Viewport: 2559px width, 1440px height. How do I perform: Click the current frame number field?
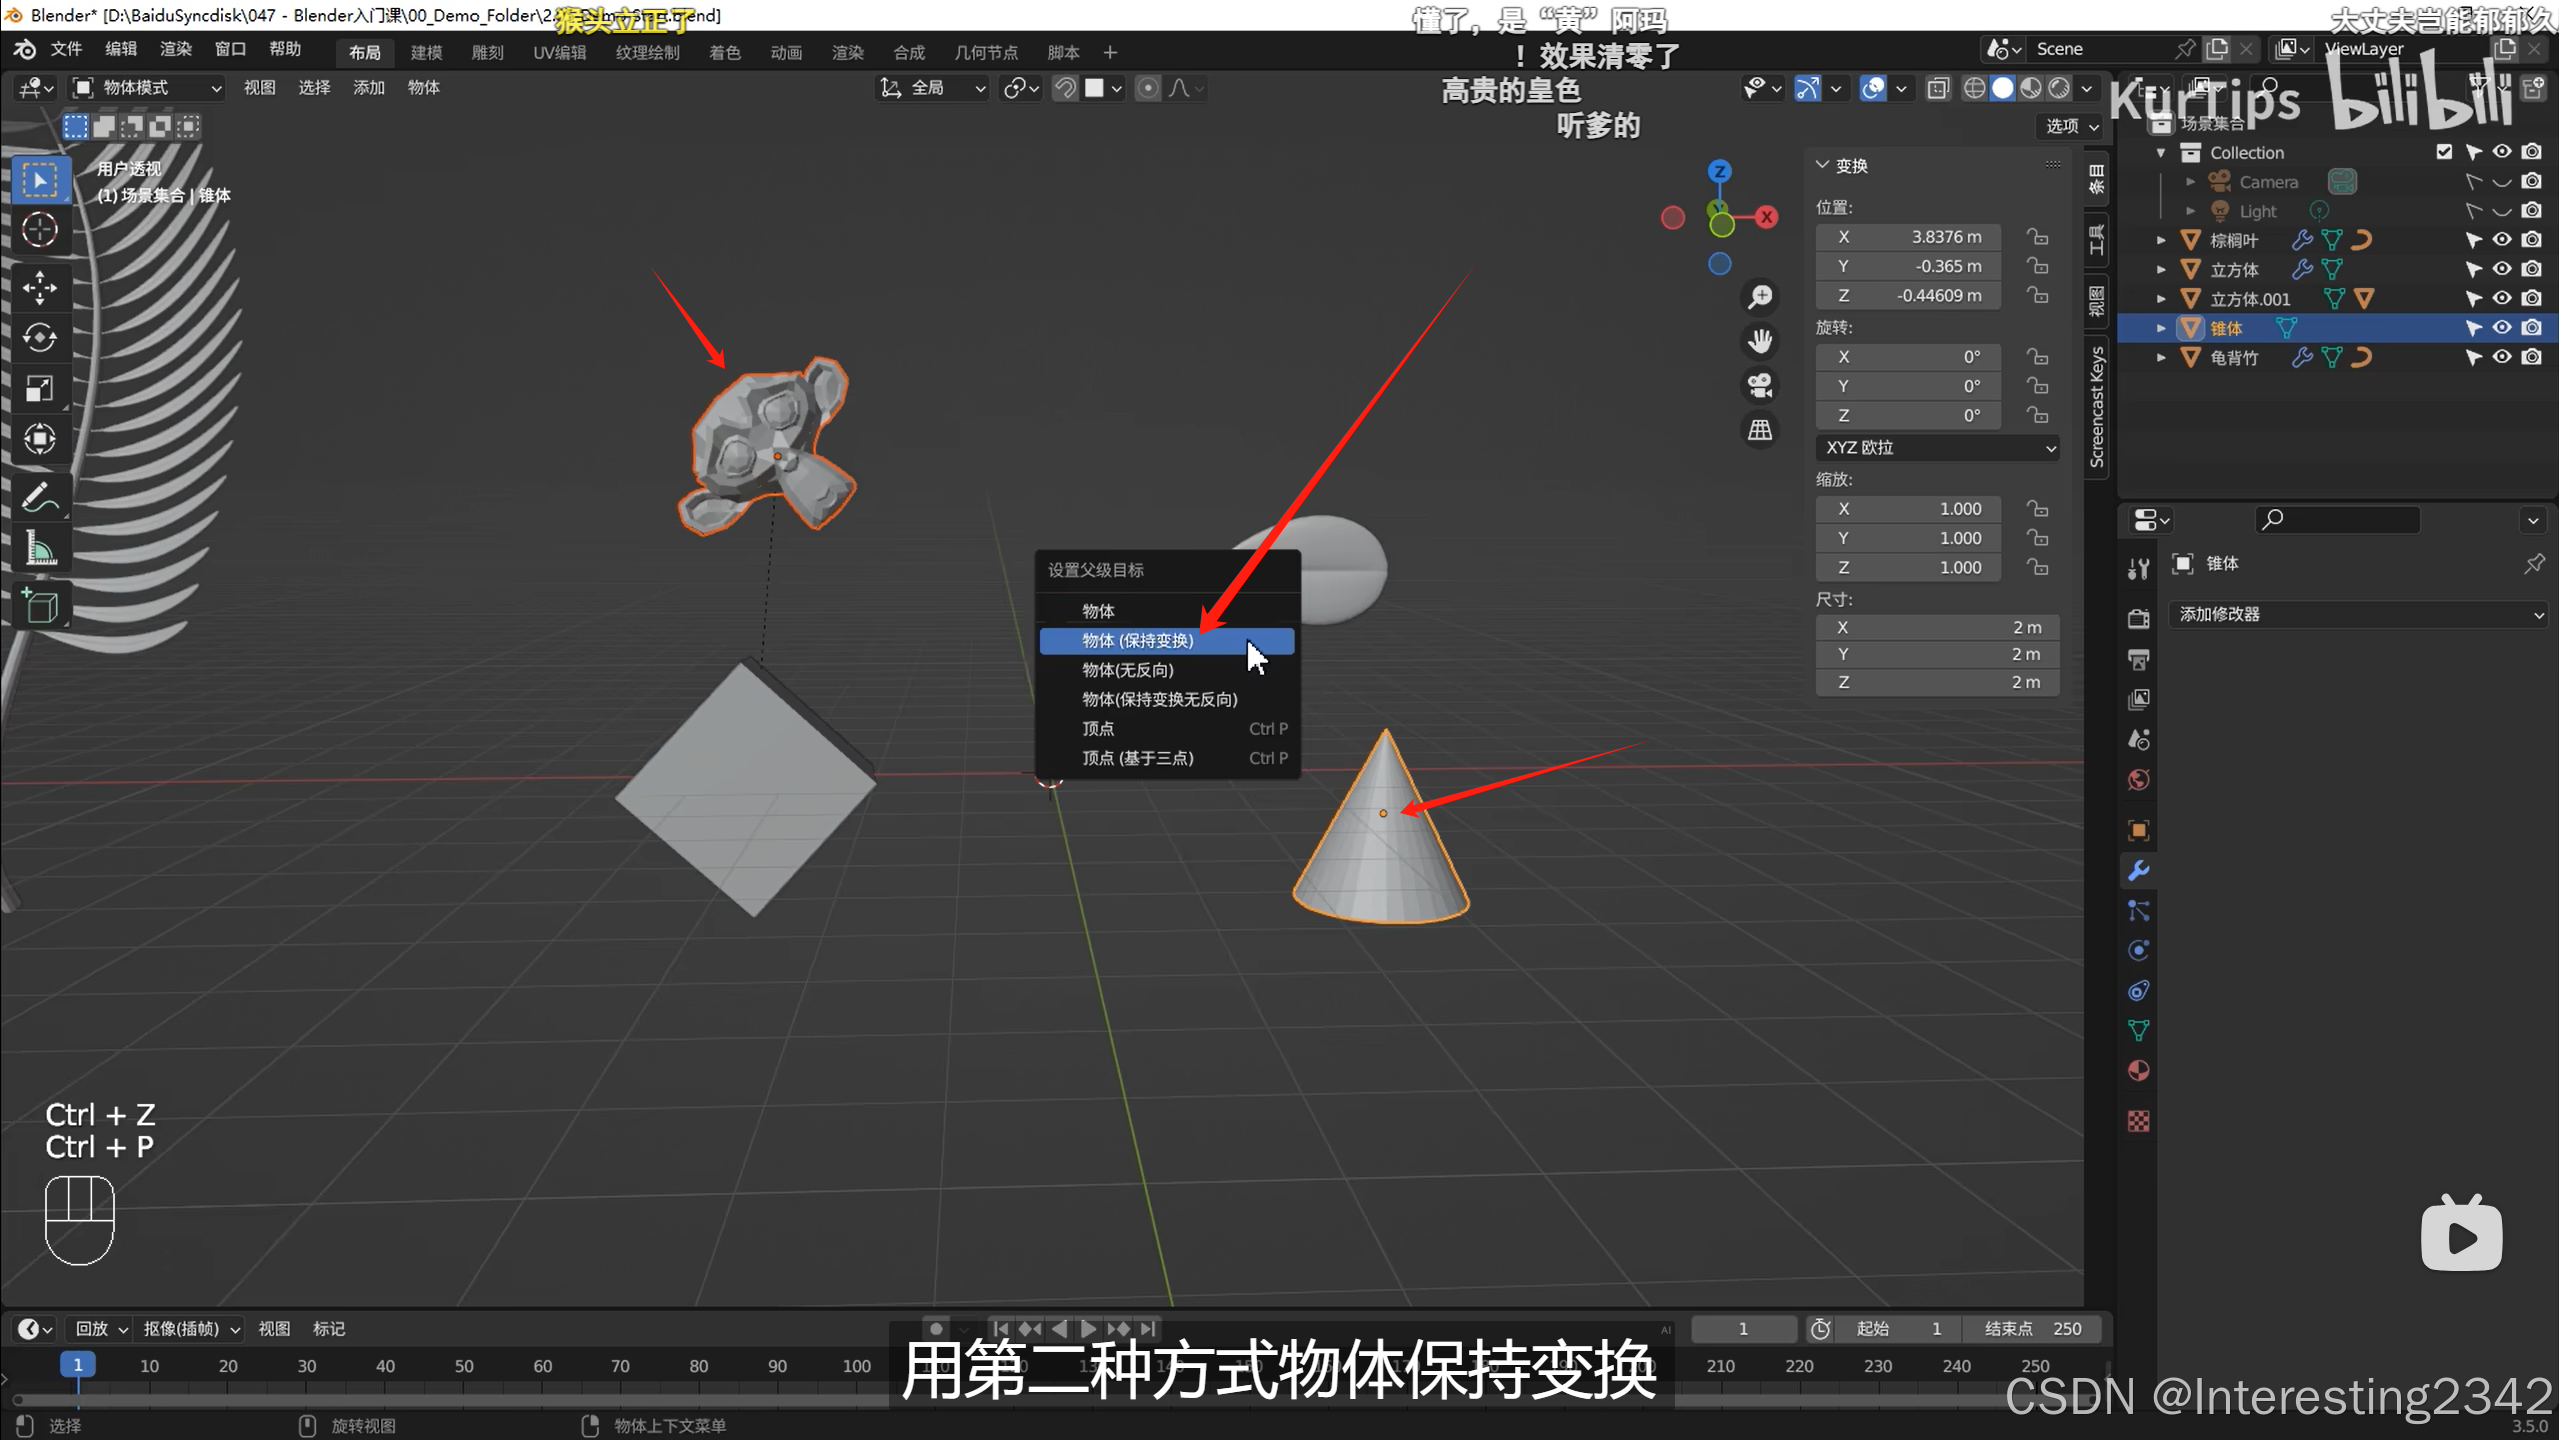pos(1743,1329)
